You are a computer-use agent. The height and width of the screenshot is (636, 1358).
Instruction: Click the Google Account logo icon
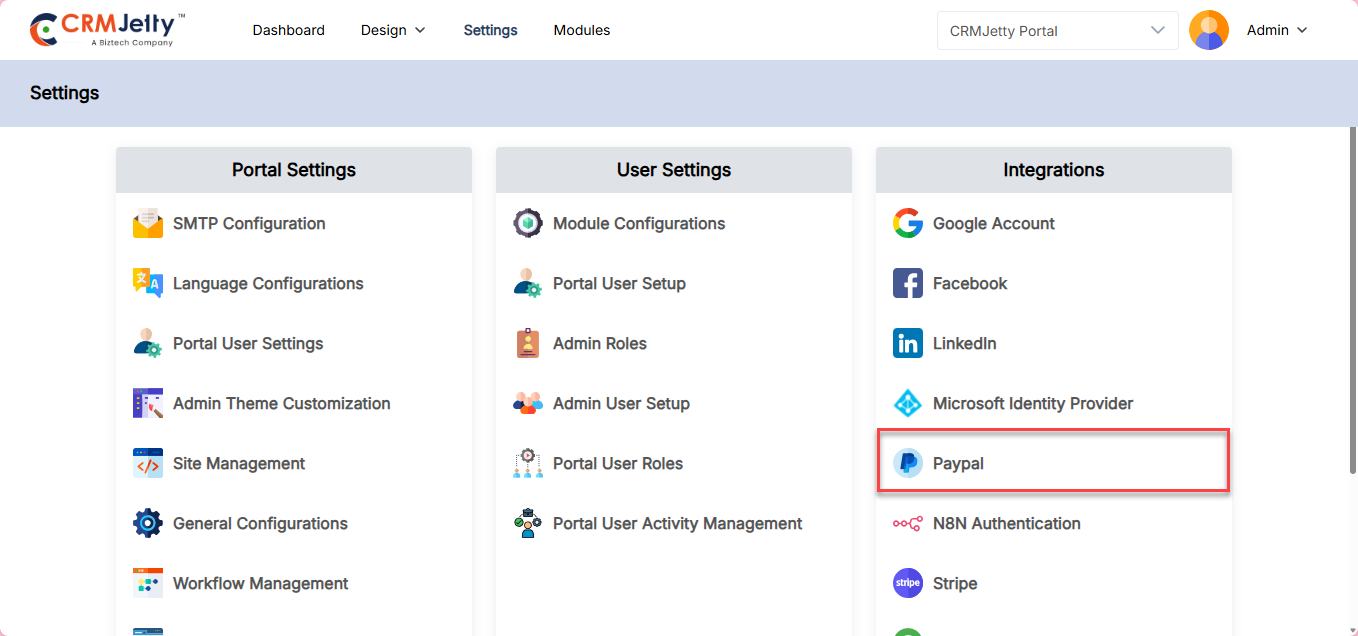(908, 224)
